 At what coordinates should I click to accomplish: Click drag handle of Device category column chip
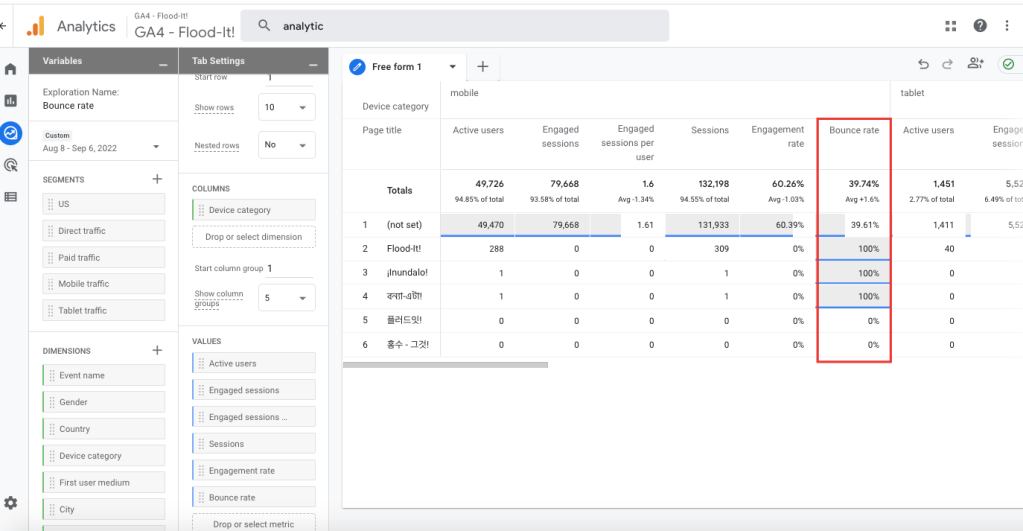pos(201,210)
